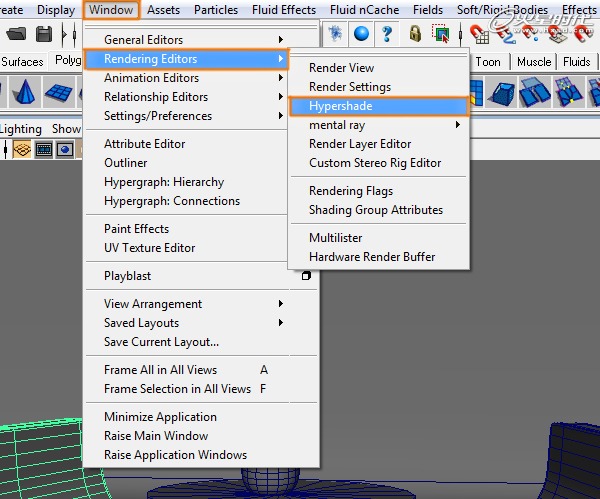Open Hardware Render Buffer
This screenshot has height=499, width=600.
pyautogui.click(x=379, y=257)
